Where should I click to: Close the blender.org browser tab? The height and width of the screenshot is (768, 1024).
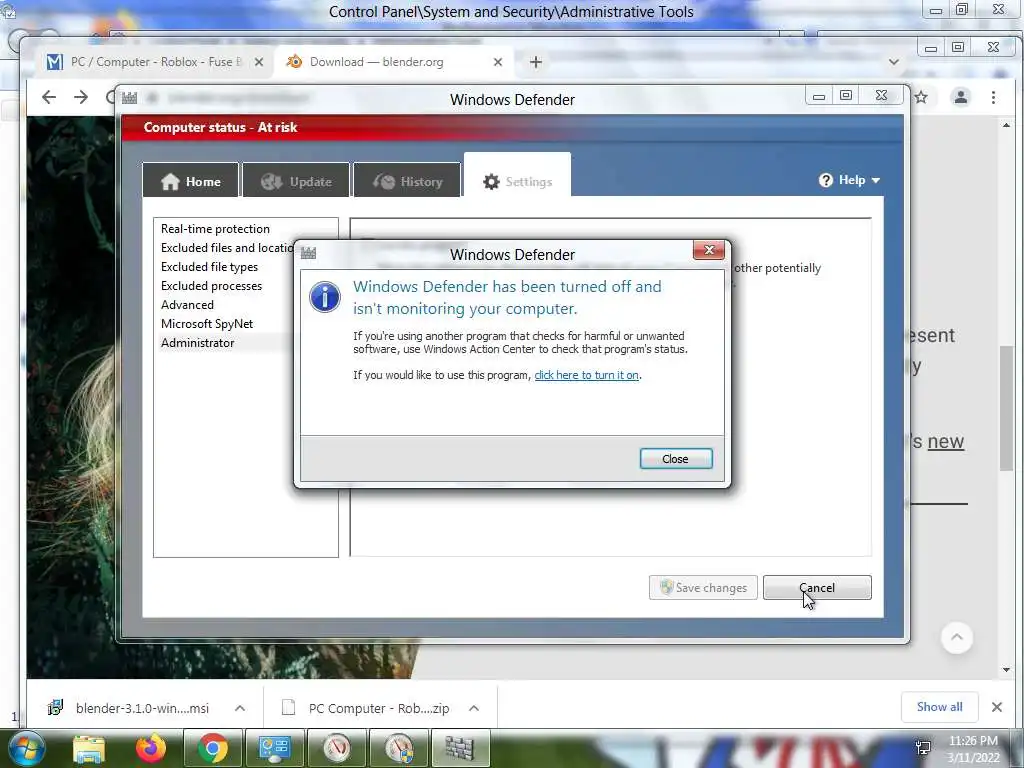(498, 62)
